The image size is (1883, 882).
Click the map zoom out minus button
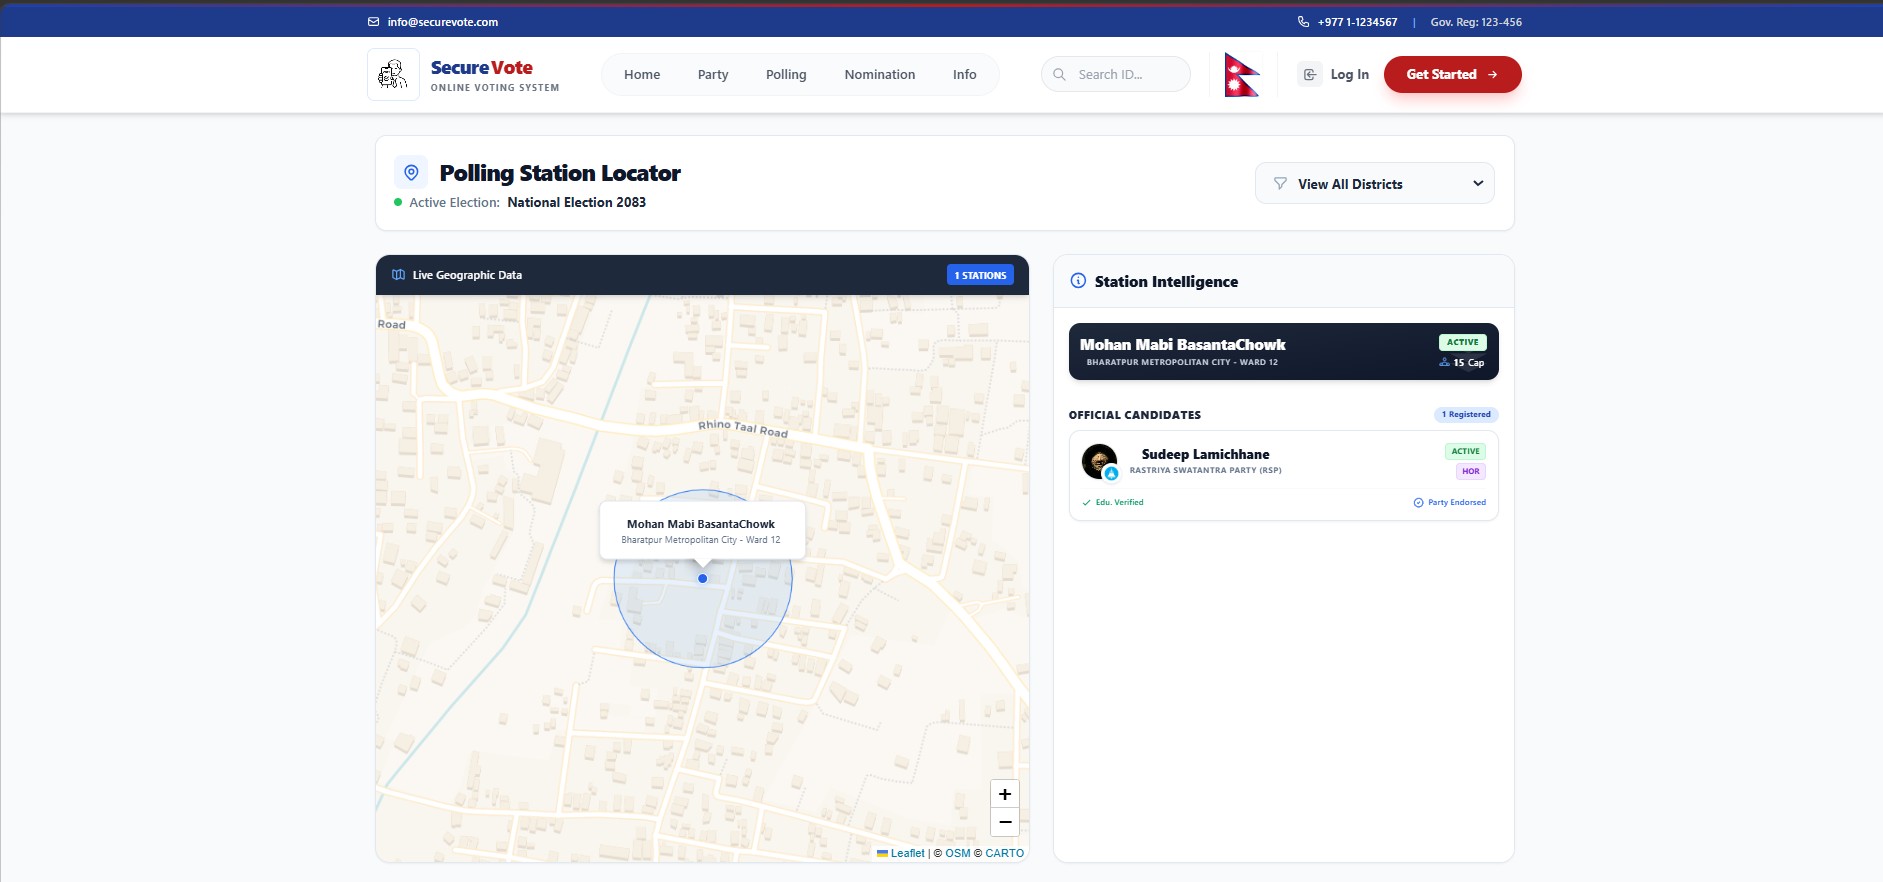coord(1004,822)
